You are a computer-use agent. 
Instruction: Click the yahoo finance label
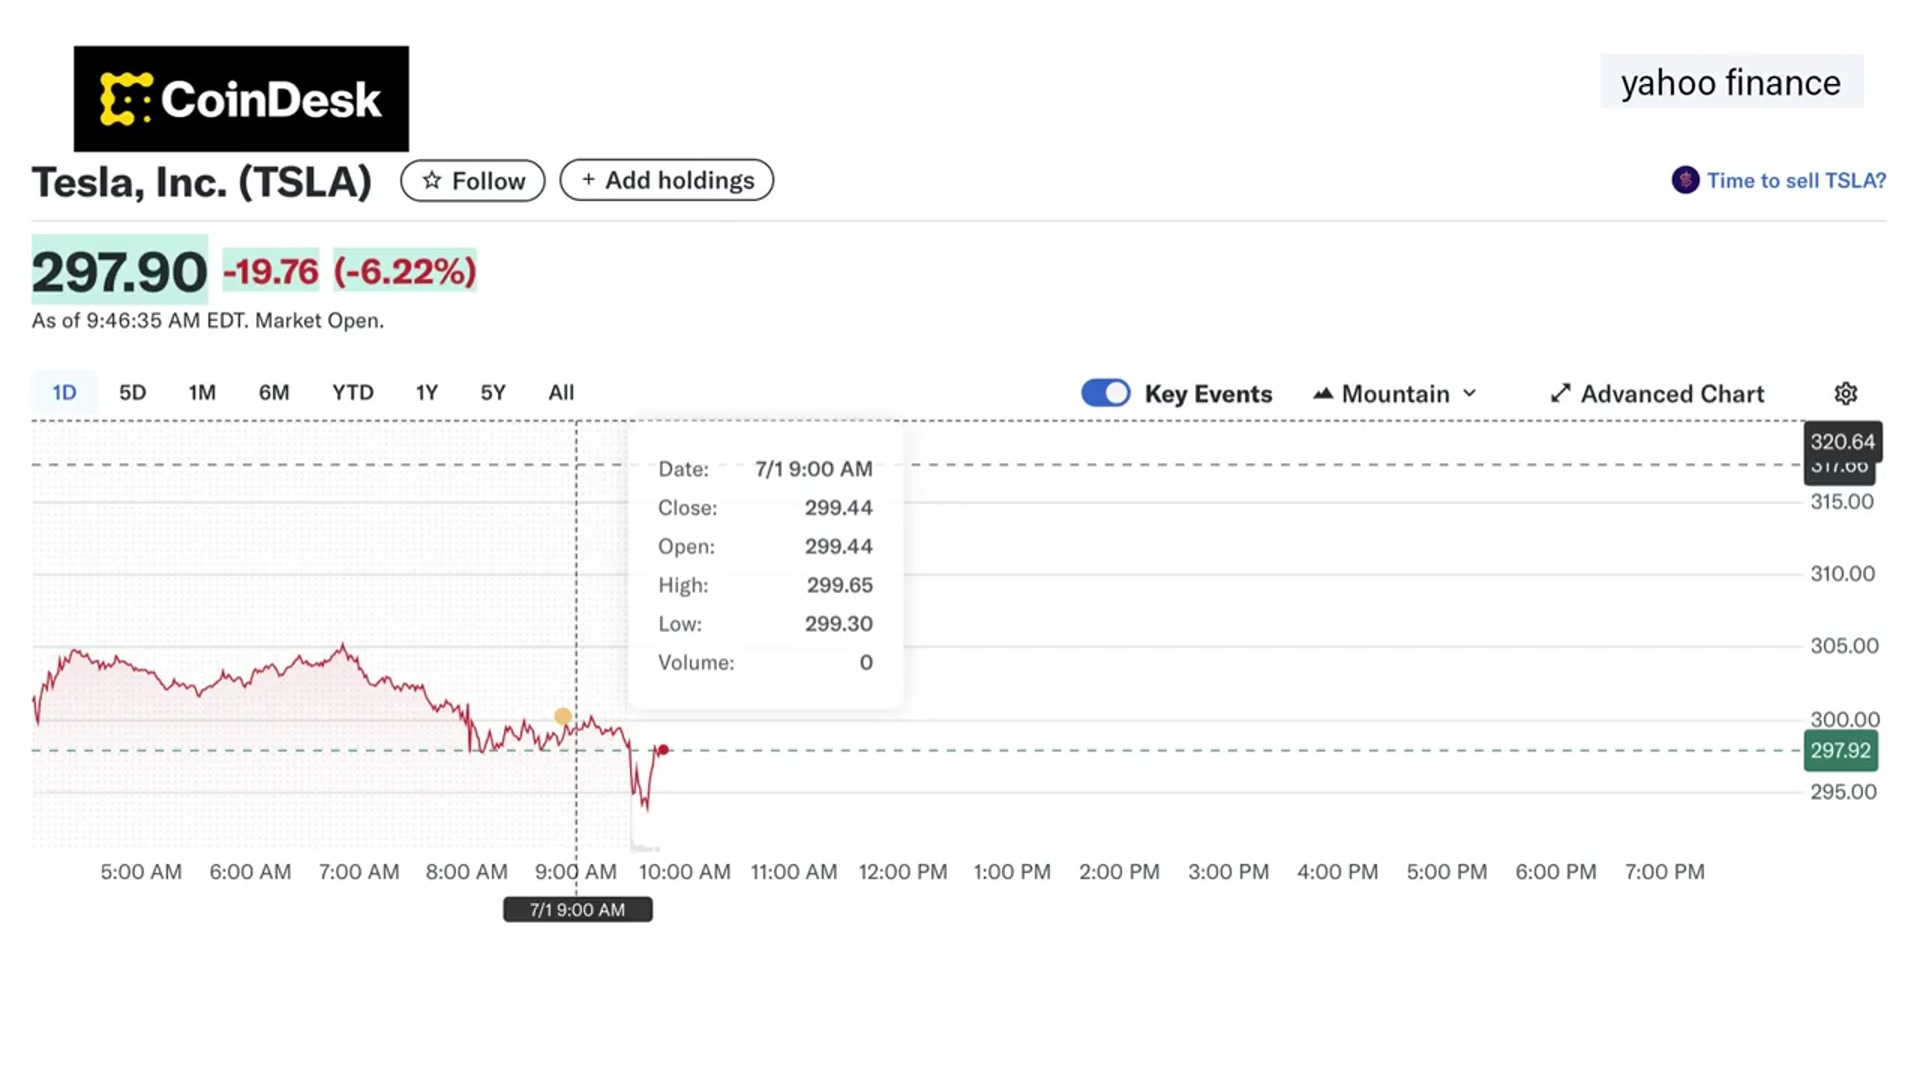pyautogui.click(x=1731, y=82)
